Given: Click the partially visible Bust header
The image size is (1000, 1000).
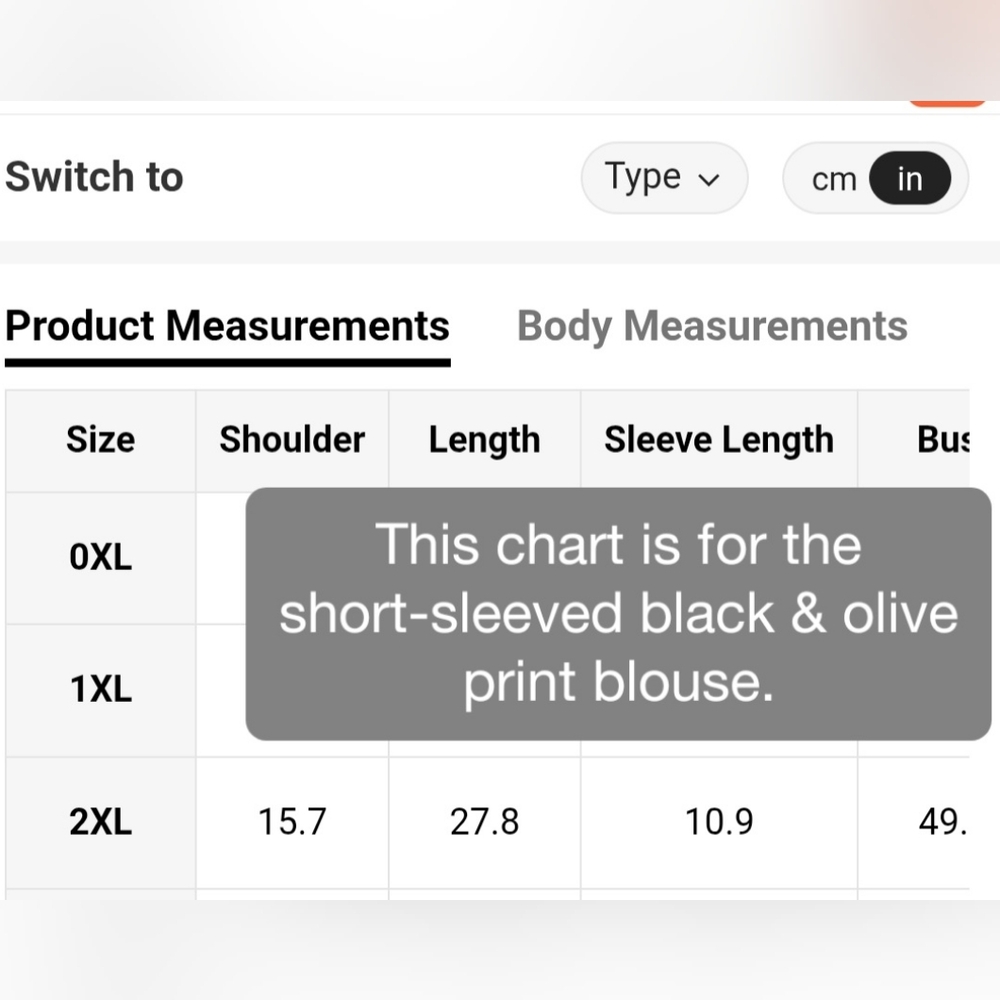Looking at the screenshot, I should [x=943, y=440].
